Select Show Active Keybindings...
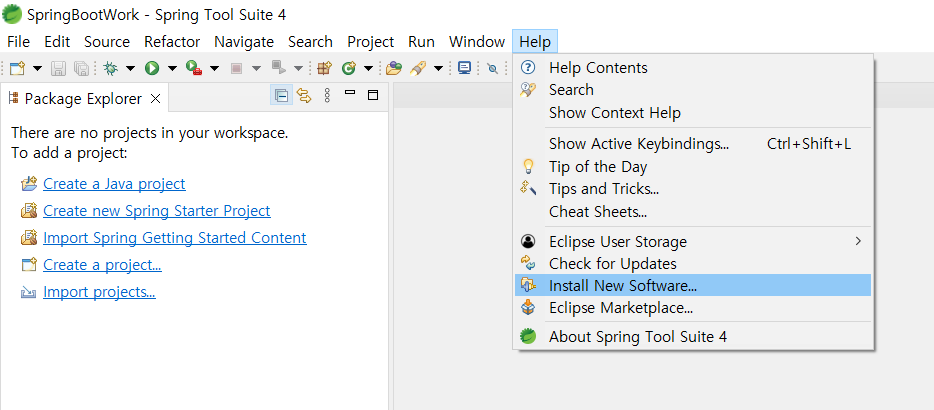The image size is (934, 410). coord(693,144)
